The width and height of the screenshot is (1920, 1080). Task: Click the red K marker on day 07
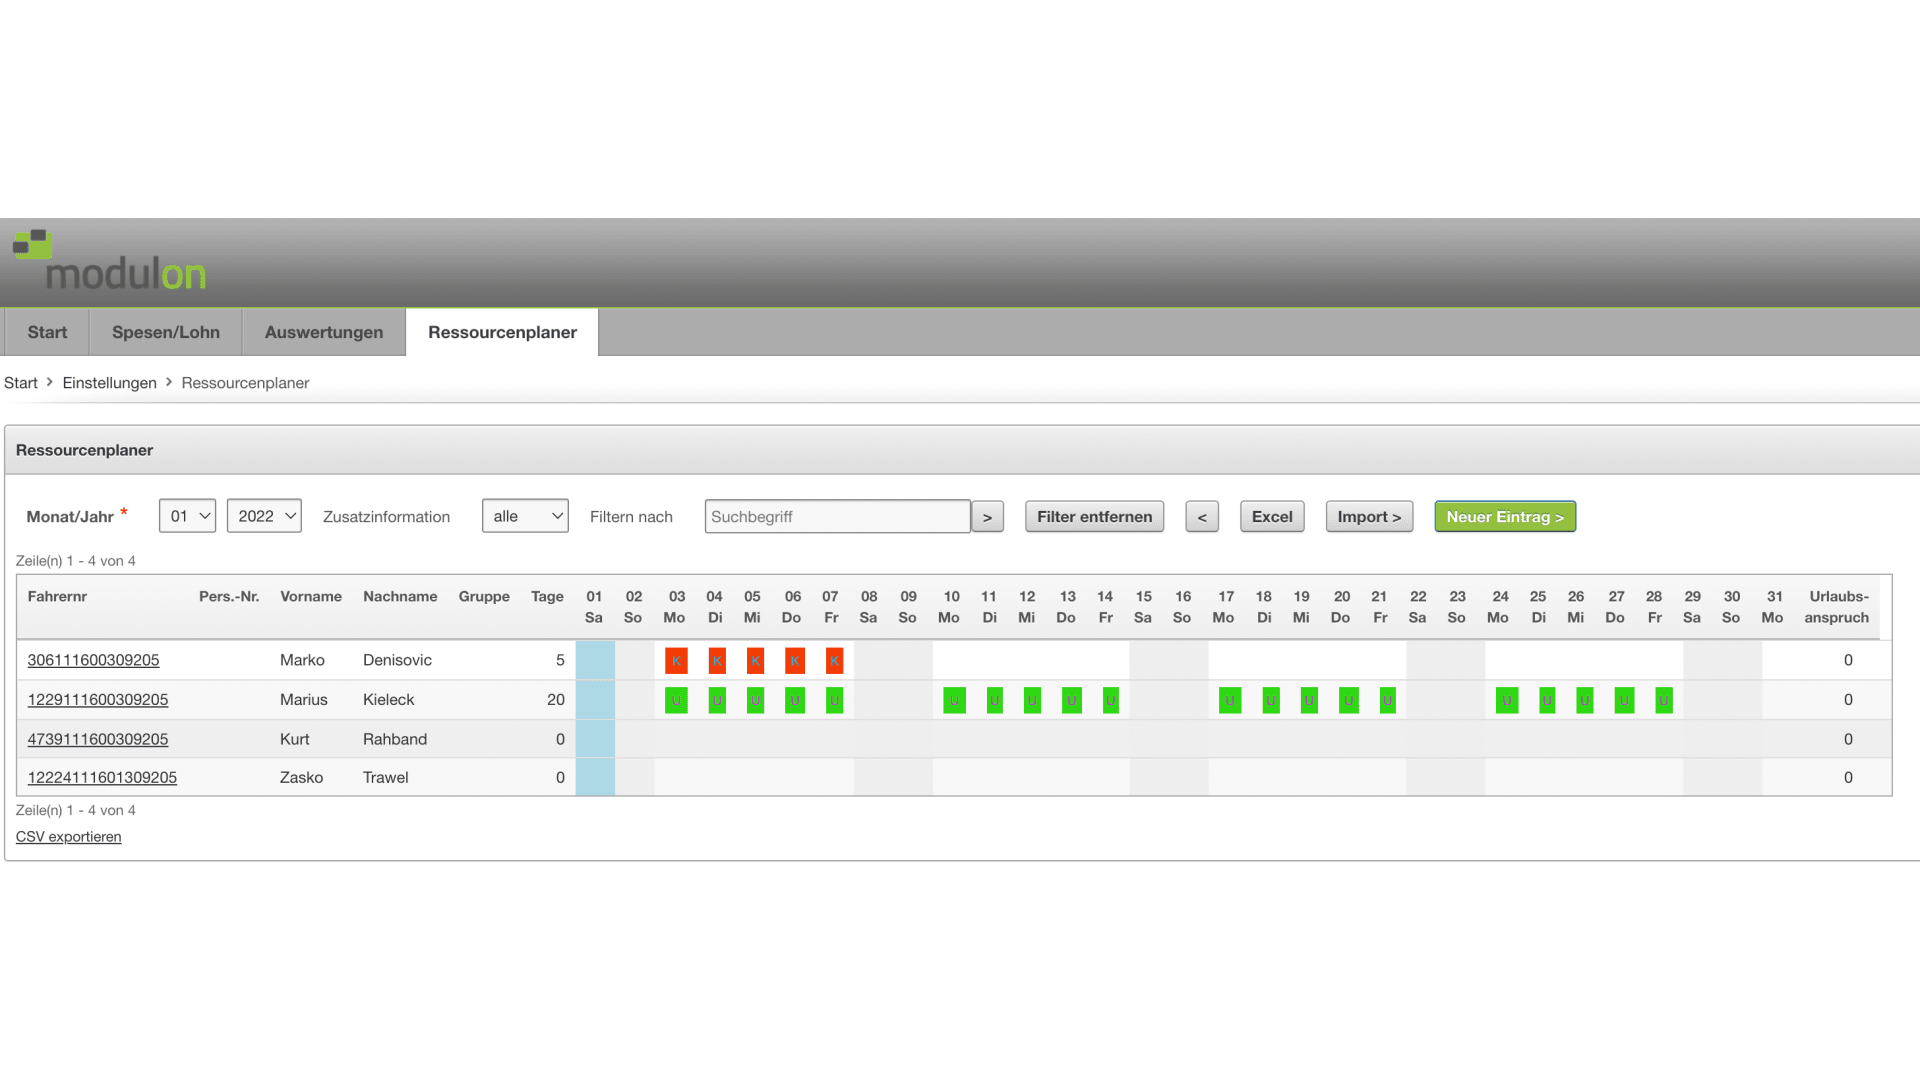pos(834,661)
